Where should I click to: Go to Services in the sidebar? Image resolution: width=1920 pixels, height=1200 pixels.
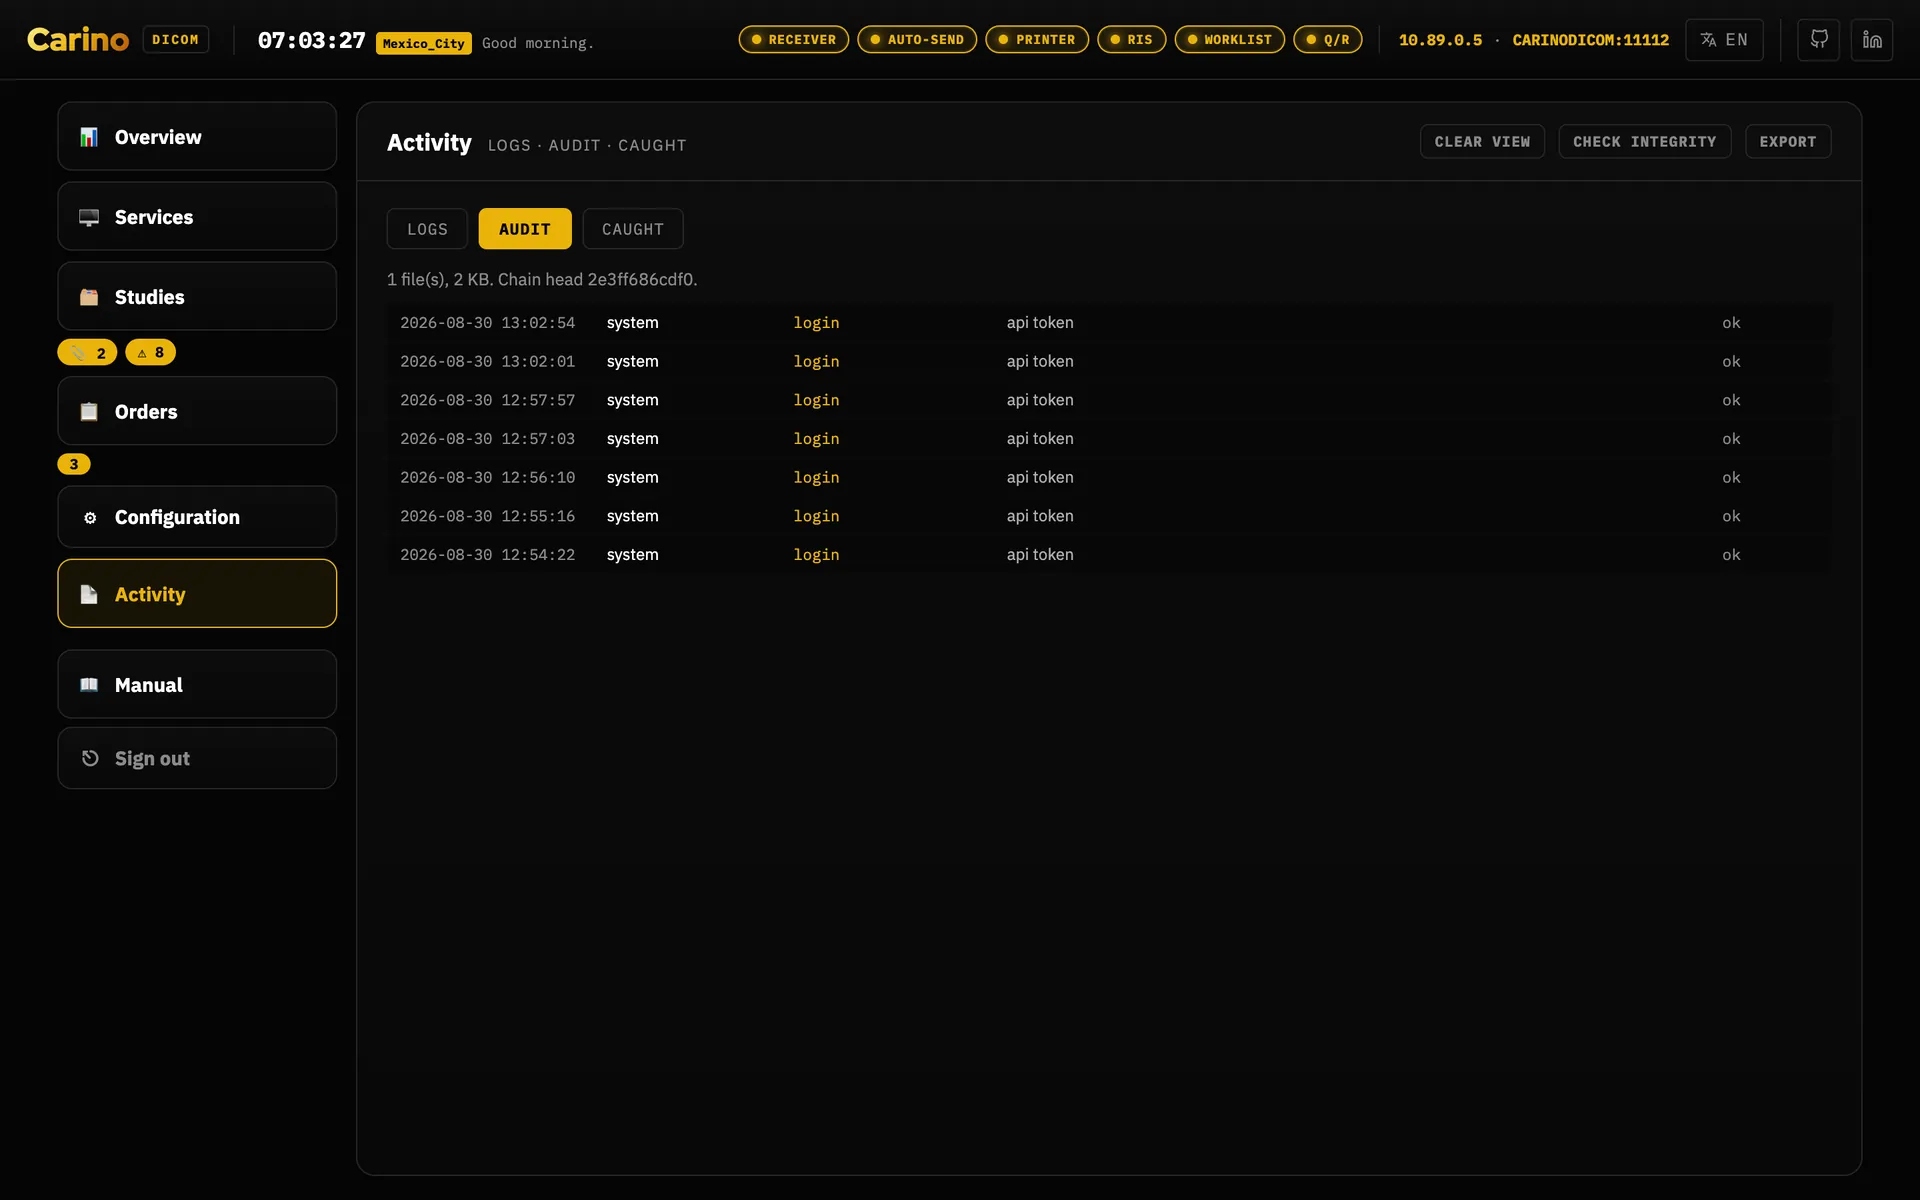click(197, 217)
